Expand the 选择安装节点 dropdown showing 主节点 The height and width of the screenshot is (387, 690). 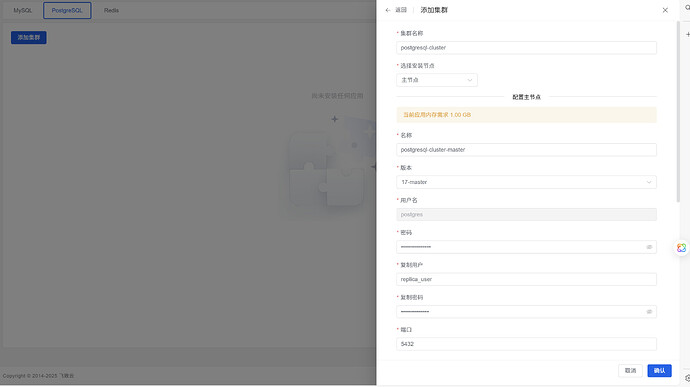point(437,80)
